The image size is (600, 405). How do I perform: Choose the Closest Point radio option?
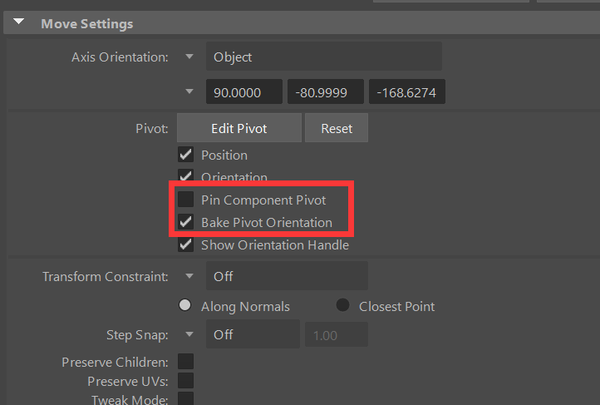(343, 306)
